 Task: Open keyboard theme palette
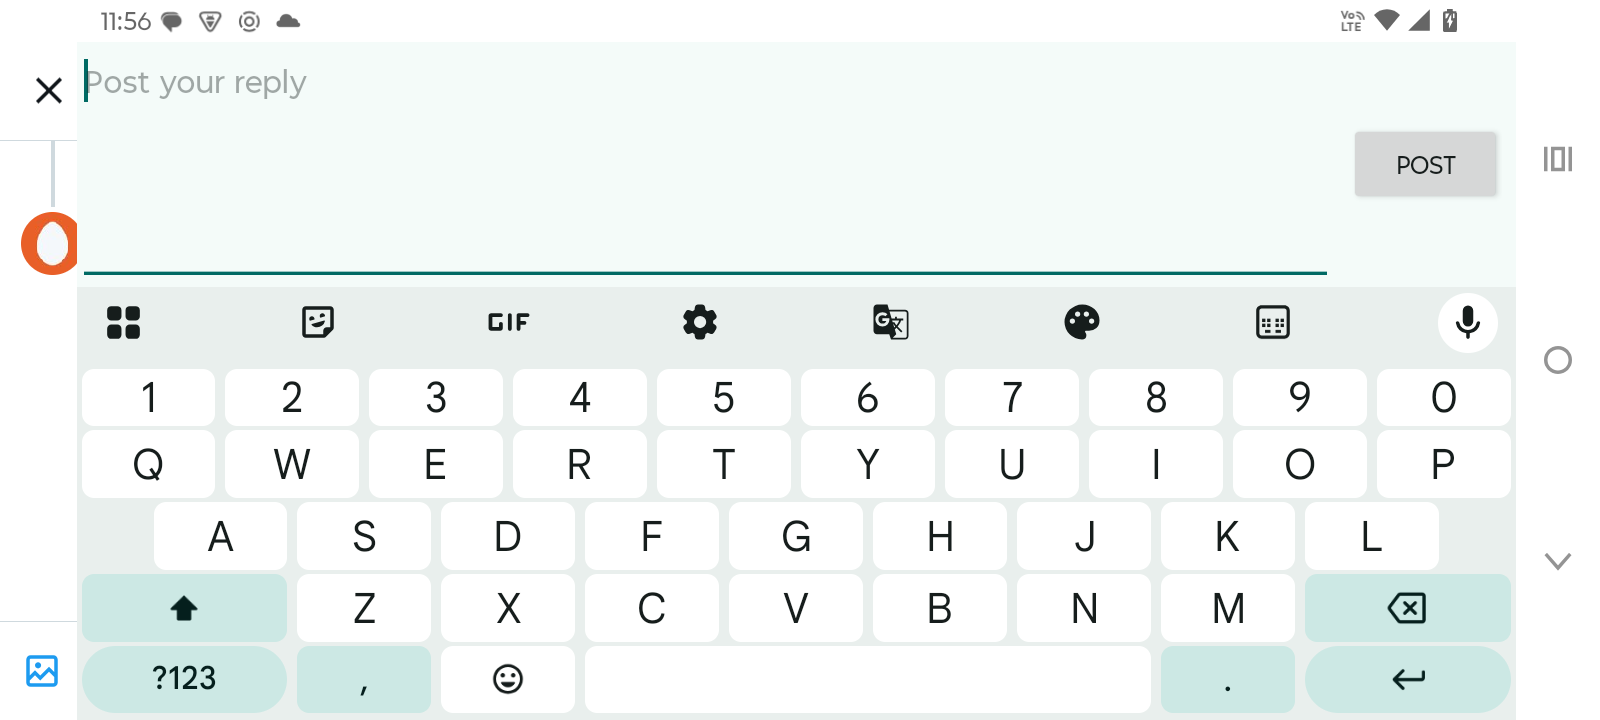pos(1082,322)
